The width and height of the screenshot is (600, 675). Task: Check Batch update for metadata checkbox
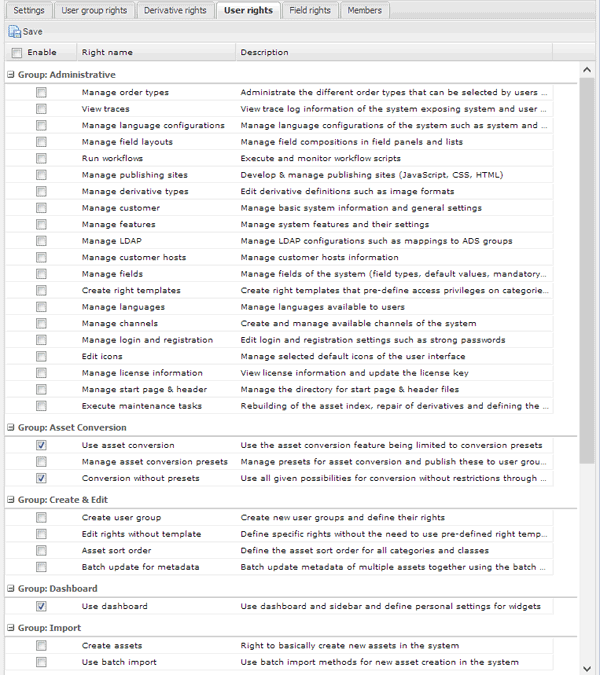[x=41, y=567]
